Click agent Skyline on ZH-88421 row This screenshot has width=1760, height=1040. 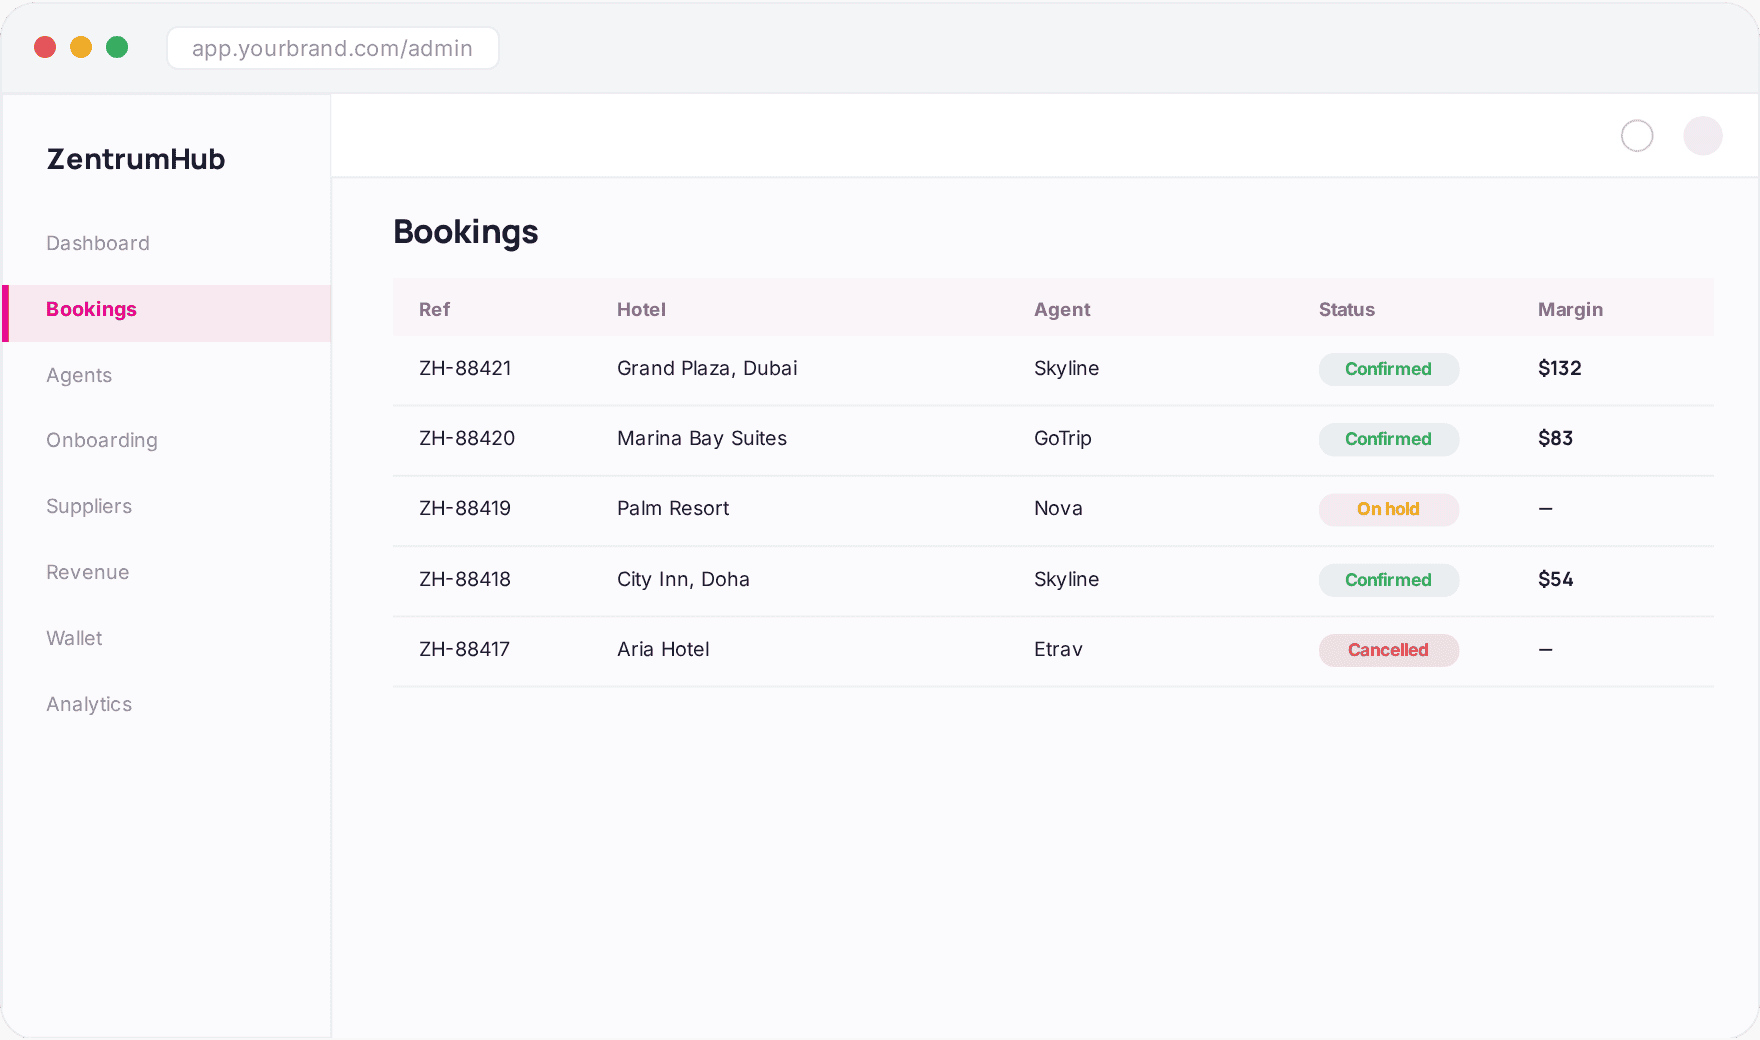point(1066,368)
